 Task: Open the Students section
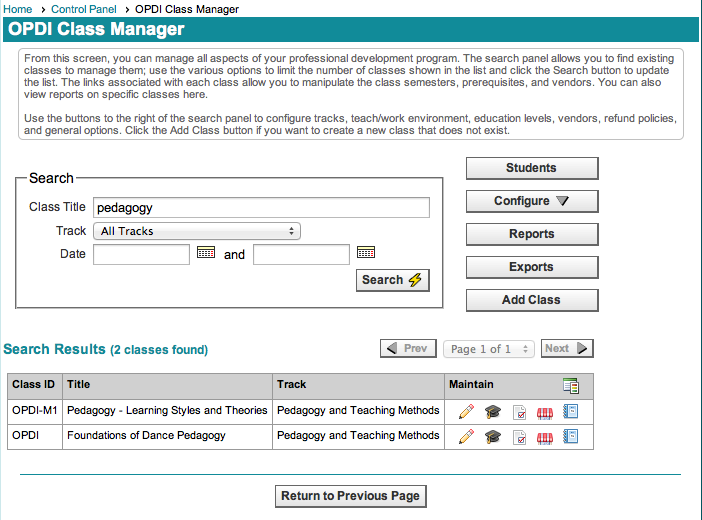pyautogui.click(x=532, y=168)
